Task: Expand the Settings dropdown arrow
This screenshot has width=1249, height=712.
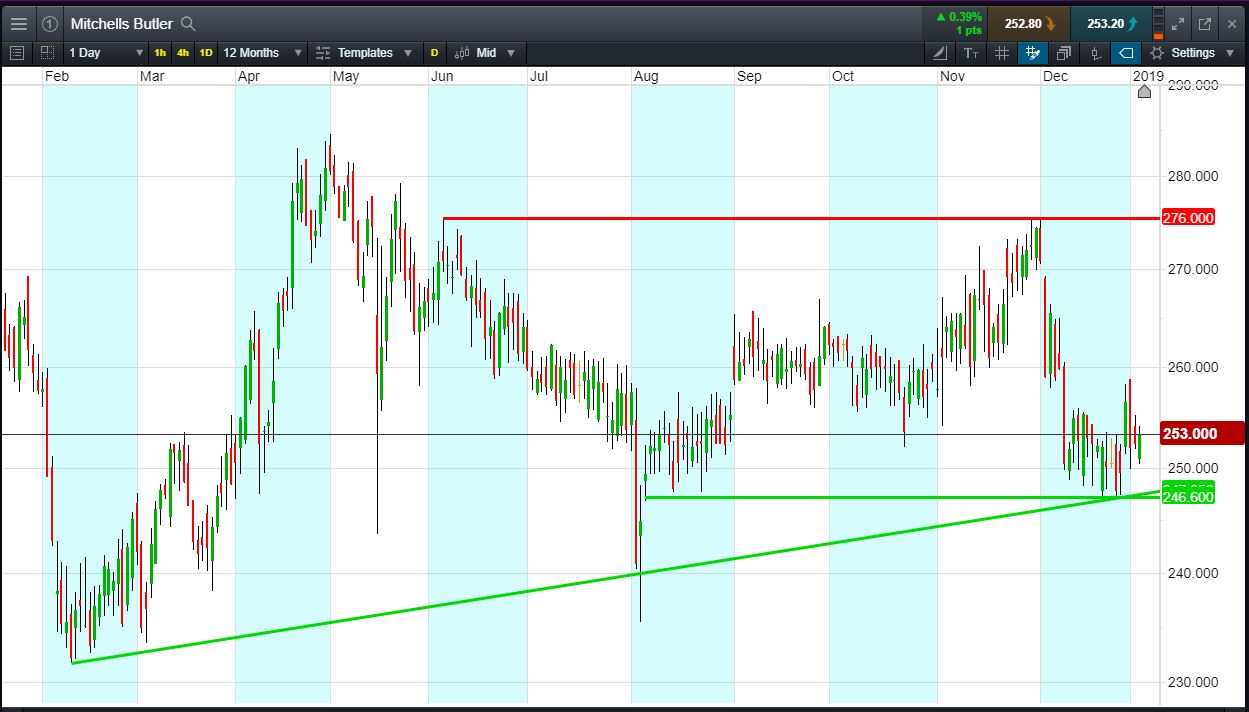Action: [1231, 52]
